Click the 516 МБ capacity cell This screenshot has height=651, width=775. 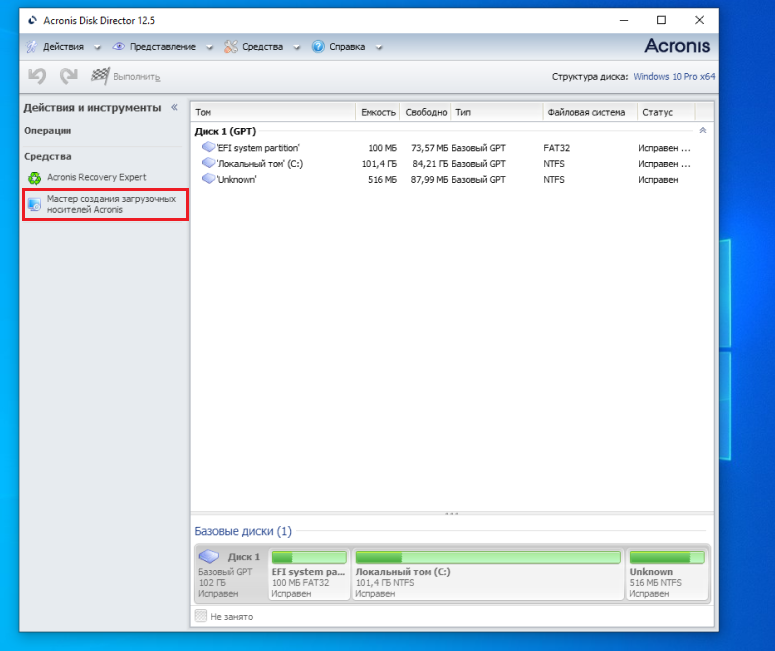[382, 179]
